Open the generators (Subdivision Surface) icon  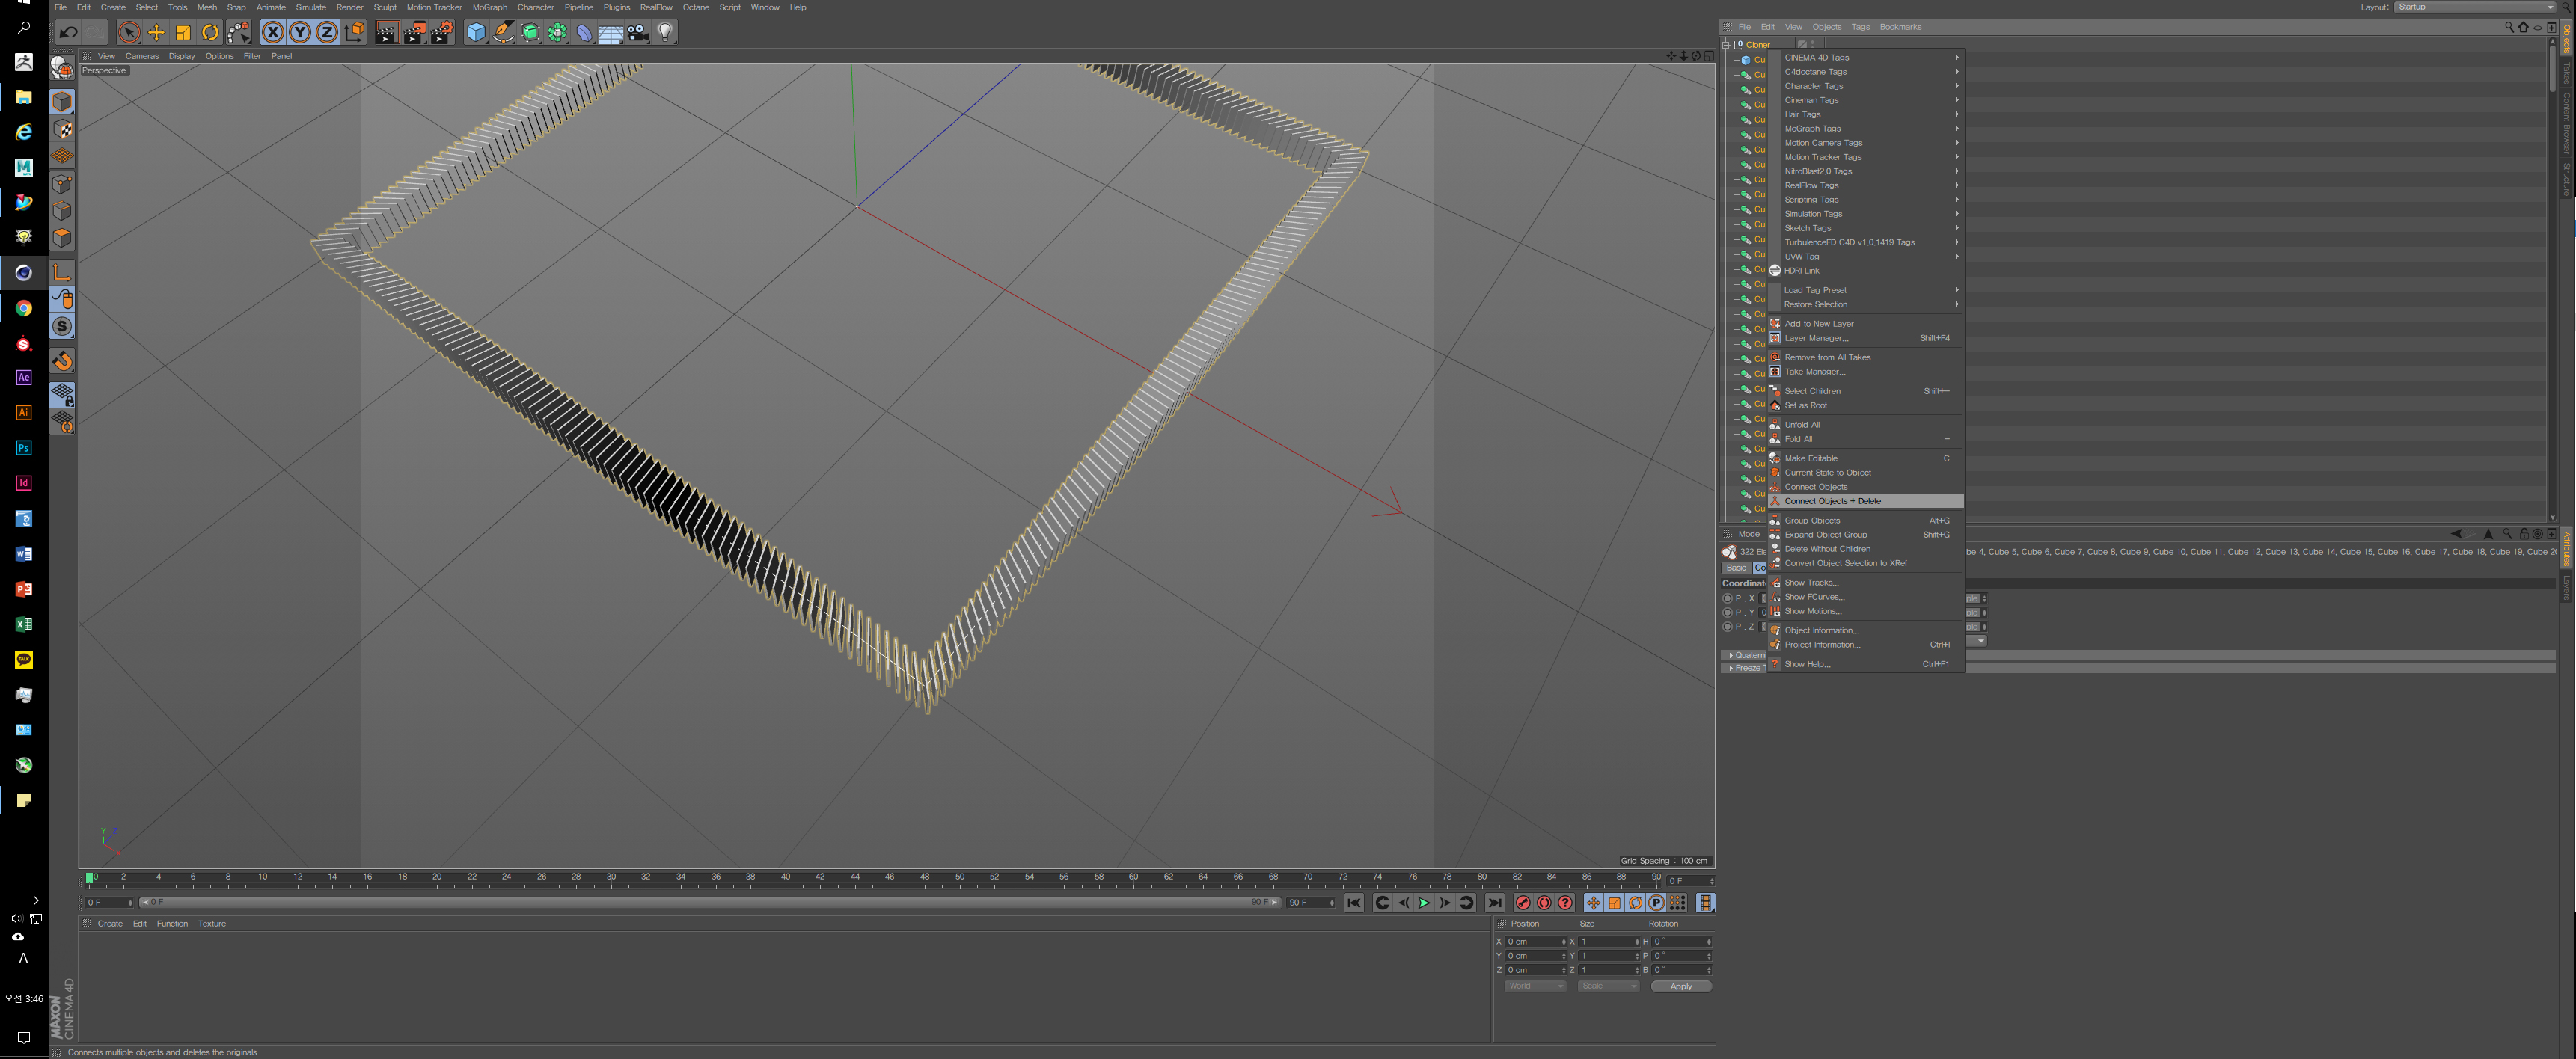click(530, 33)
